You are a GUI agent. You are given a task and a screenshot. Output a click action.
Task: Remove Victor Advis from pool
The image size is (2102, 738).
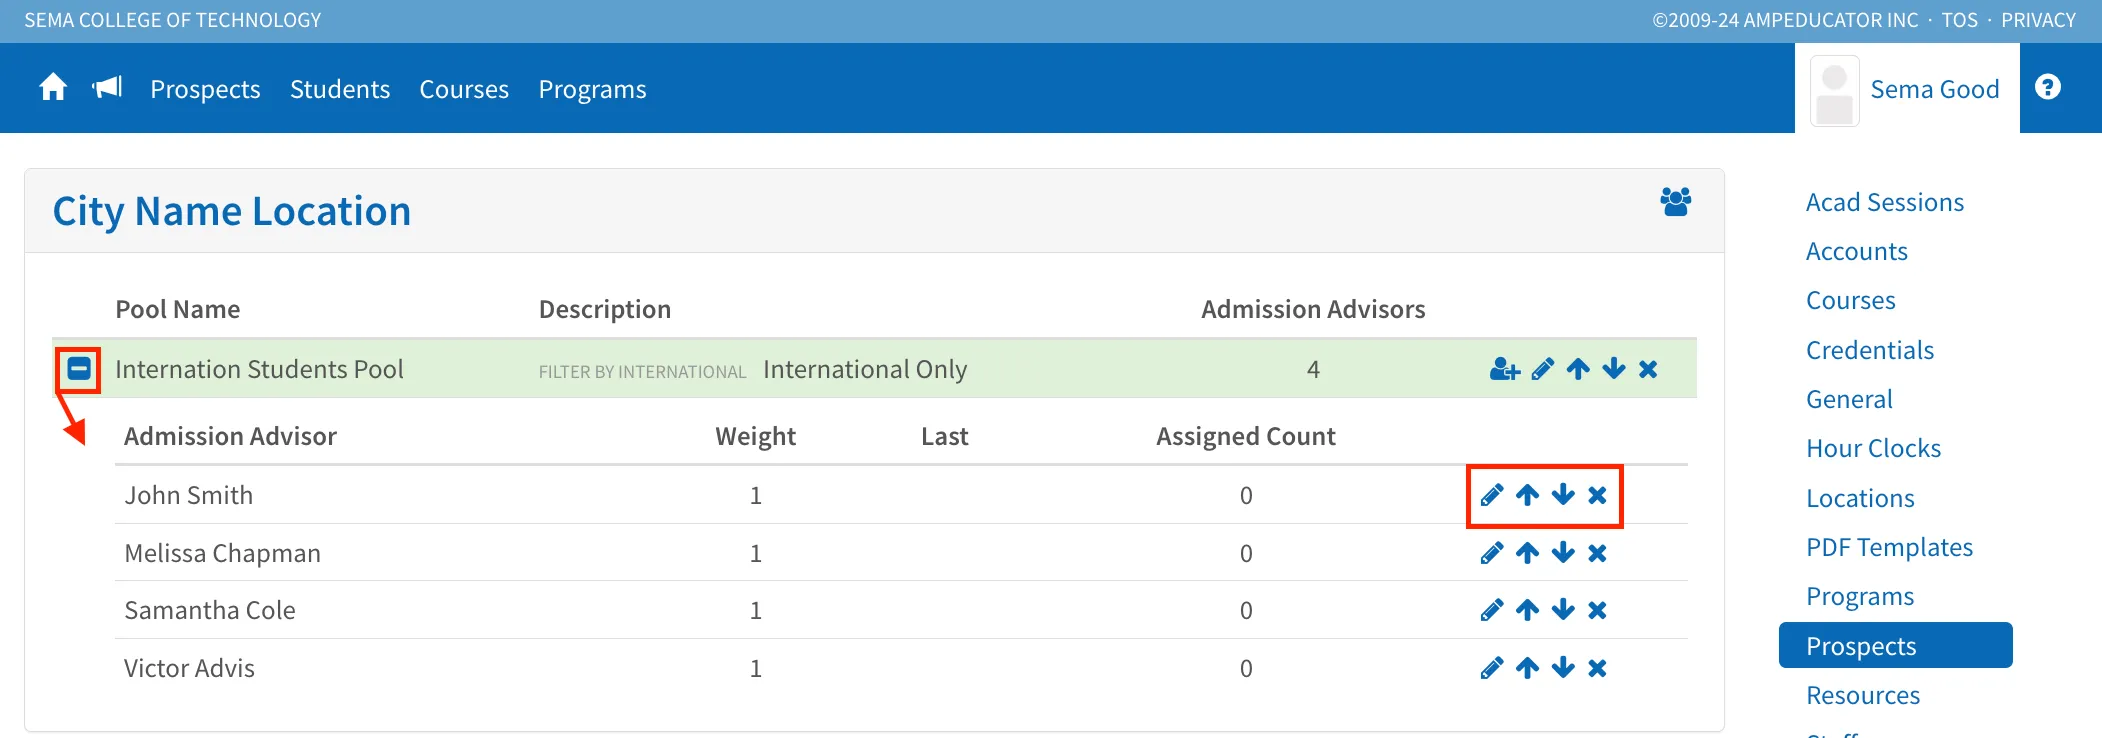point(1597,668)
